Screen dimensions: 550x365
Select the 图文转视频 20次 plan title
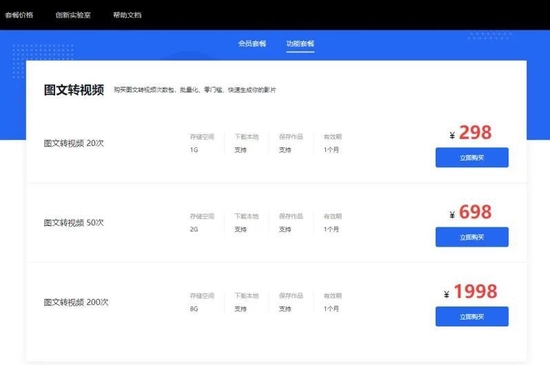(74, 143)
